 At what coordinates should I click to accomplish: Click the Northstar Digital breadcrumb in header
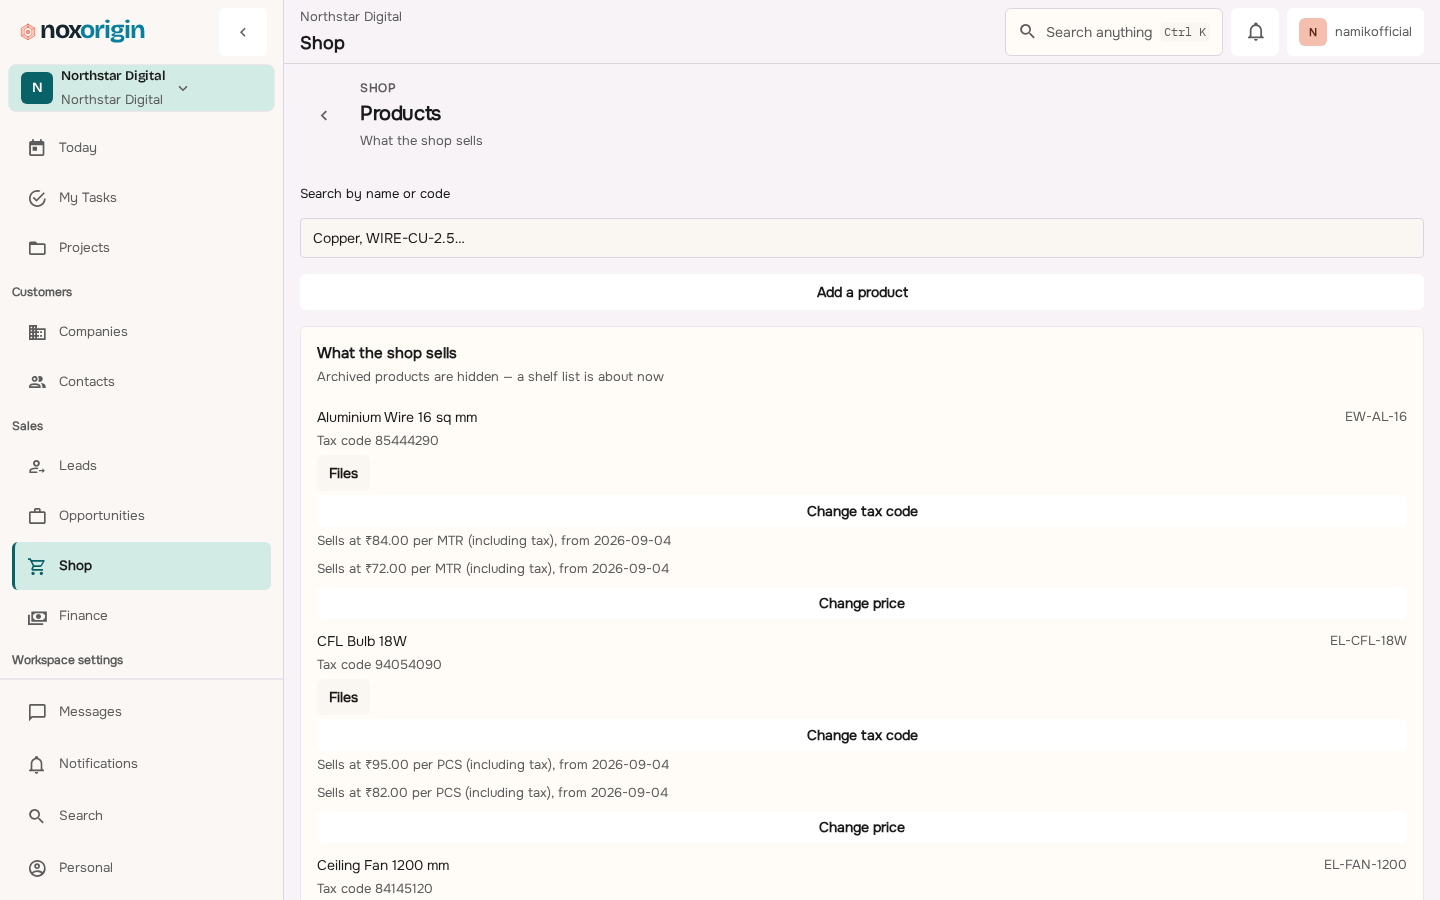(351, 17)
